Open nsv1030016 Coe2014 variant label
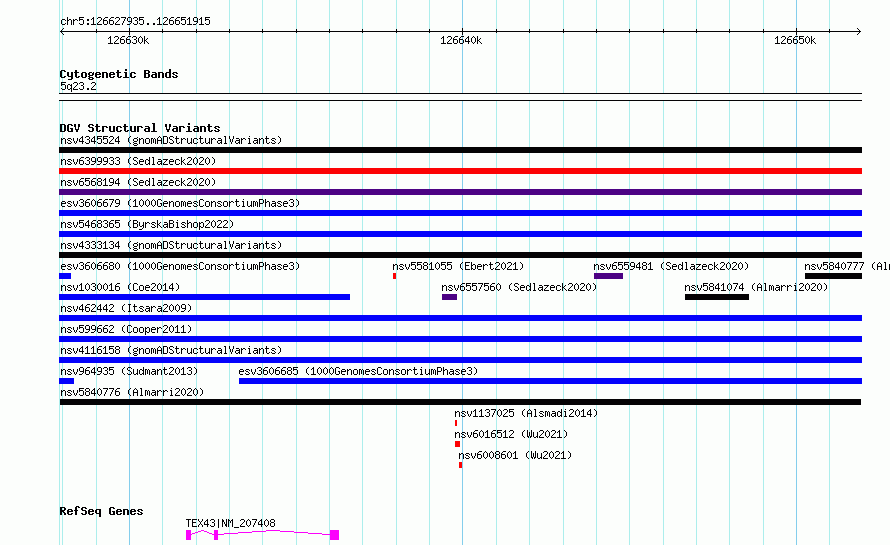 coord(120,287)
